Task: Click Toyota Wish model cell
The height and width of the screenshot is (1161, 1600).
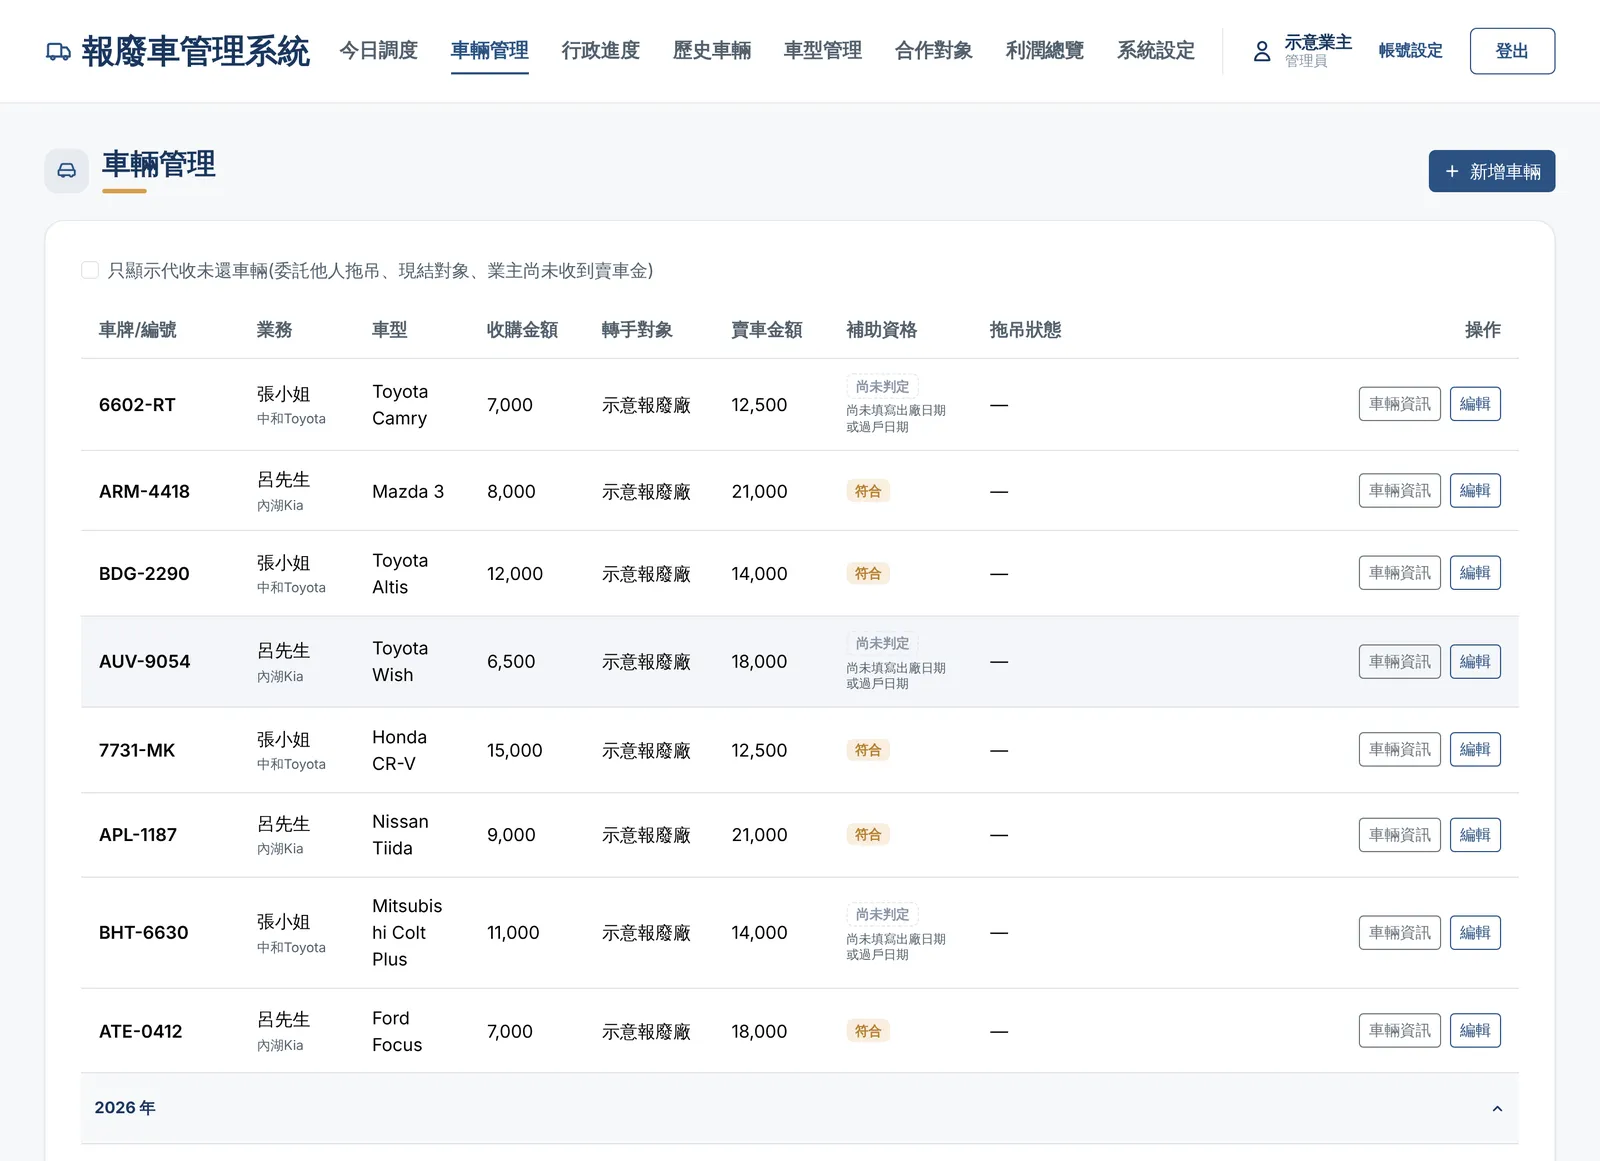Action: (x=400, y=662)
